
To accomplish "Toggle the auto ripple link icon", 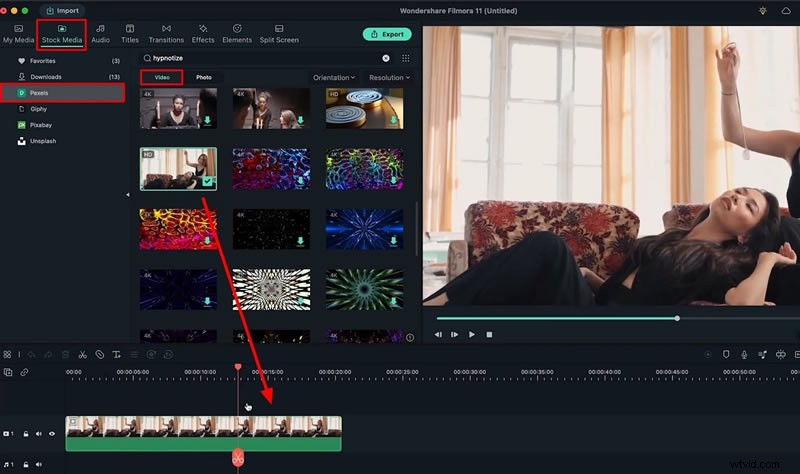I will click(24, 372).
